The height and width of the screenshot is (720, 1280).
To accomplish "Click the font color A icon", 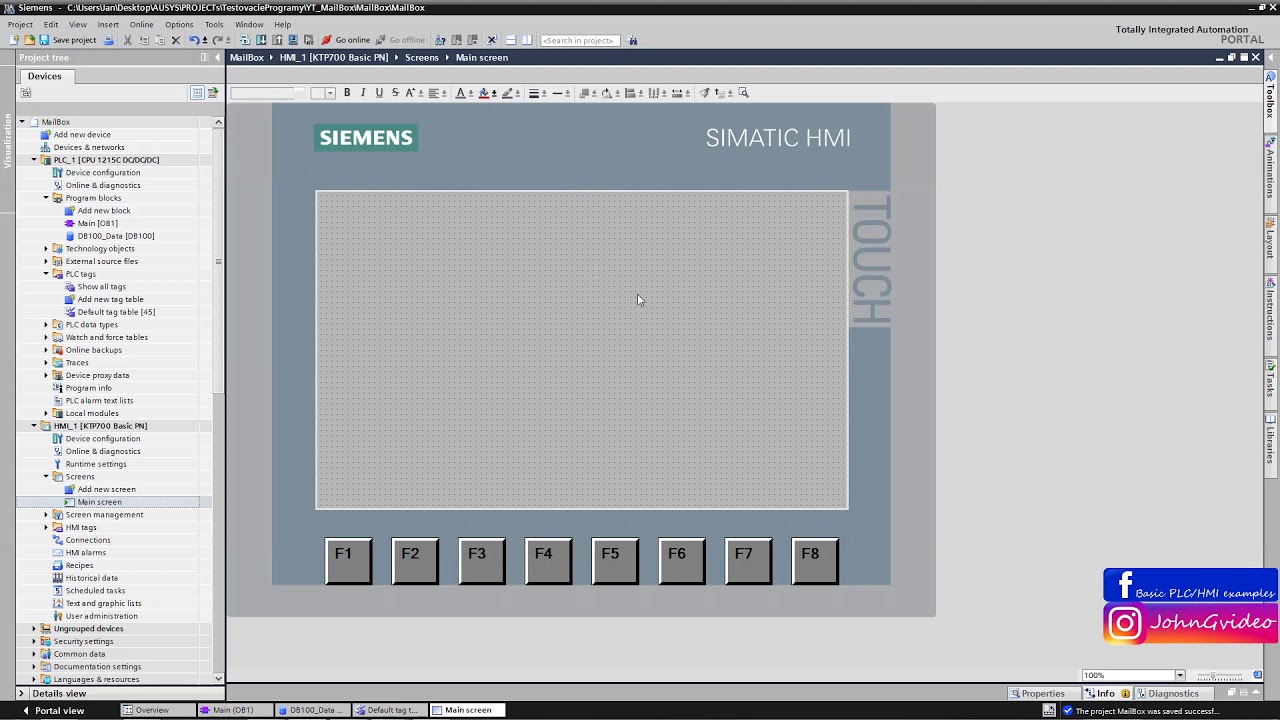I will pos(460,93).
